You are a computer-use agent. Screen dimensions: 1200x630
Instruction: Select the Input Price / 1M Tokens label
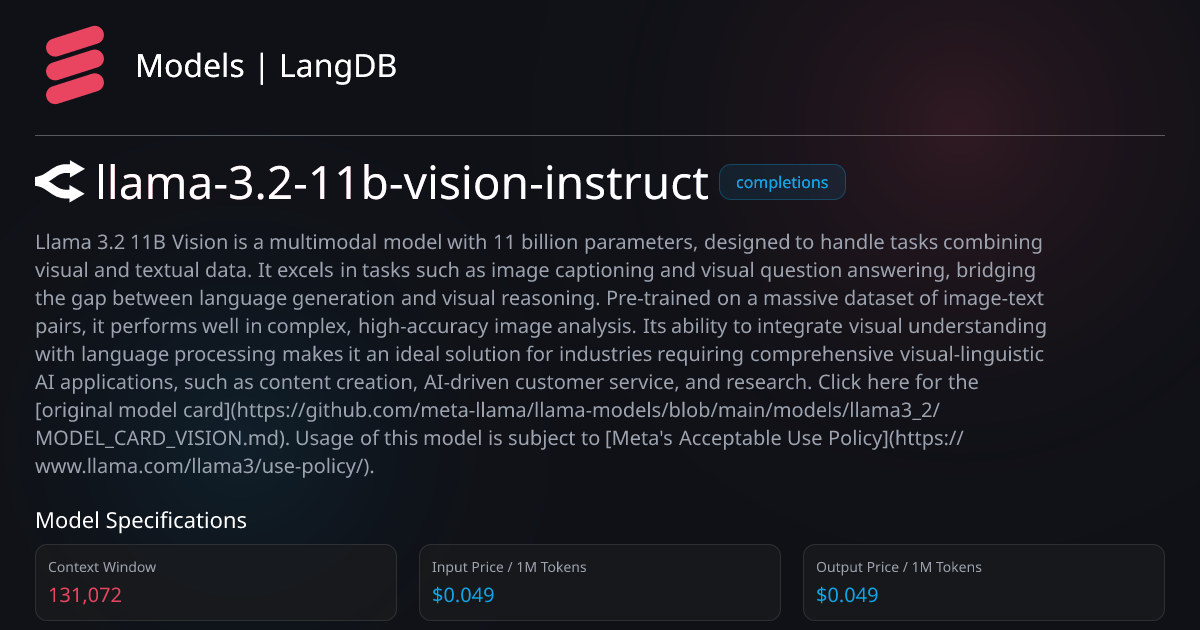click(509, 567)
